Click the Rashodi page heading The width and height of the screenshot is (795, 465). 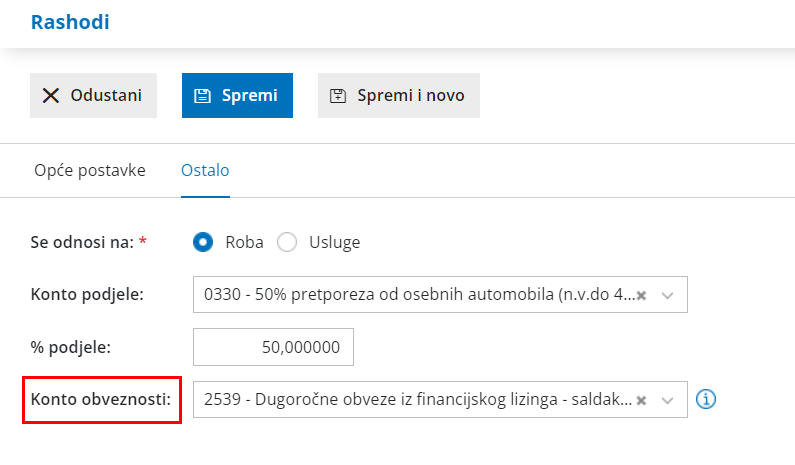(70, 22)
